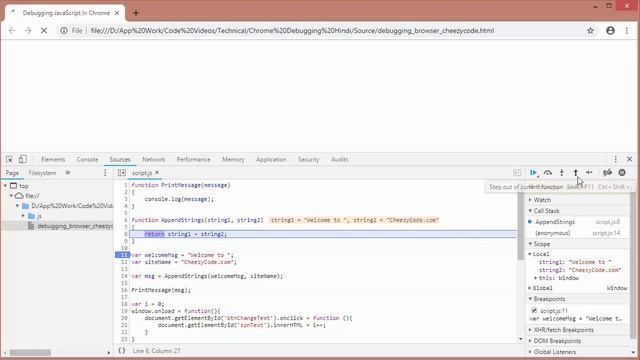
Task: Open the Application tab
Action: tap(271, 159)
